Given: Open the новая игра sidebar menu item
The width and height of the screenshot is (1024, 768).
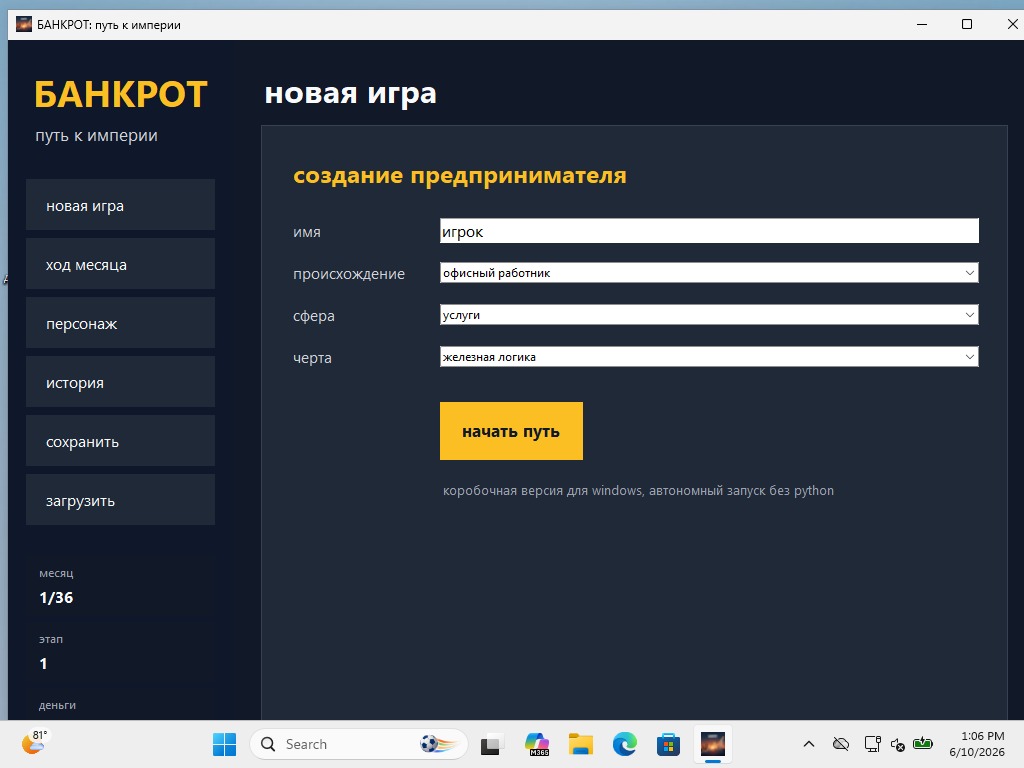Looking at the screenshot, I should pos(120,205).
